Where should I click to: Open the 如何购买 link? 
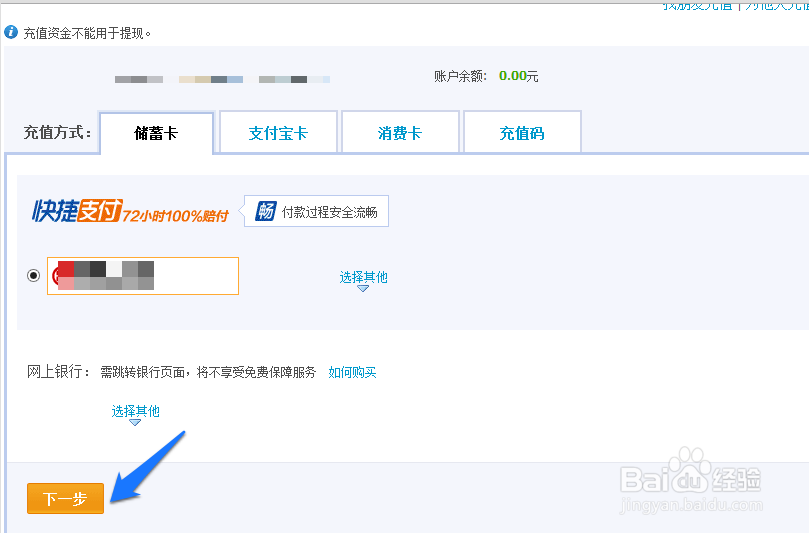pyautogui.click(x=352, y=372)
